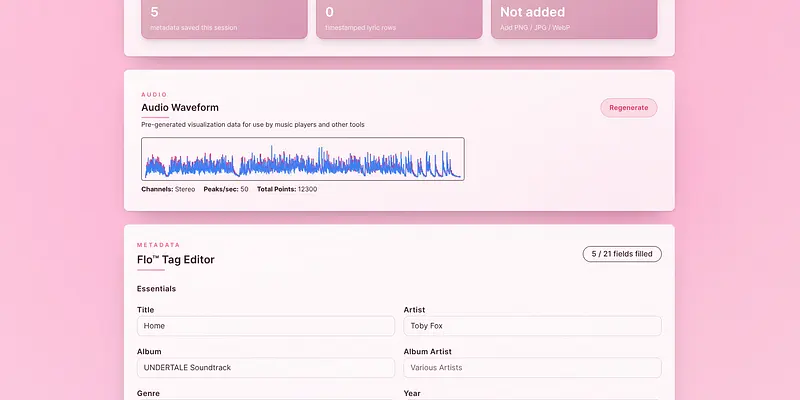The height and width of the screenshot is (400, 800).
Task: Select the Album field with UNDERTALE Soundtrack
Action: [266, 367]
